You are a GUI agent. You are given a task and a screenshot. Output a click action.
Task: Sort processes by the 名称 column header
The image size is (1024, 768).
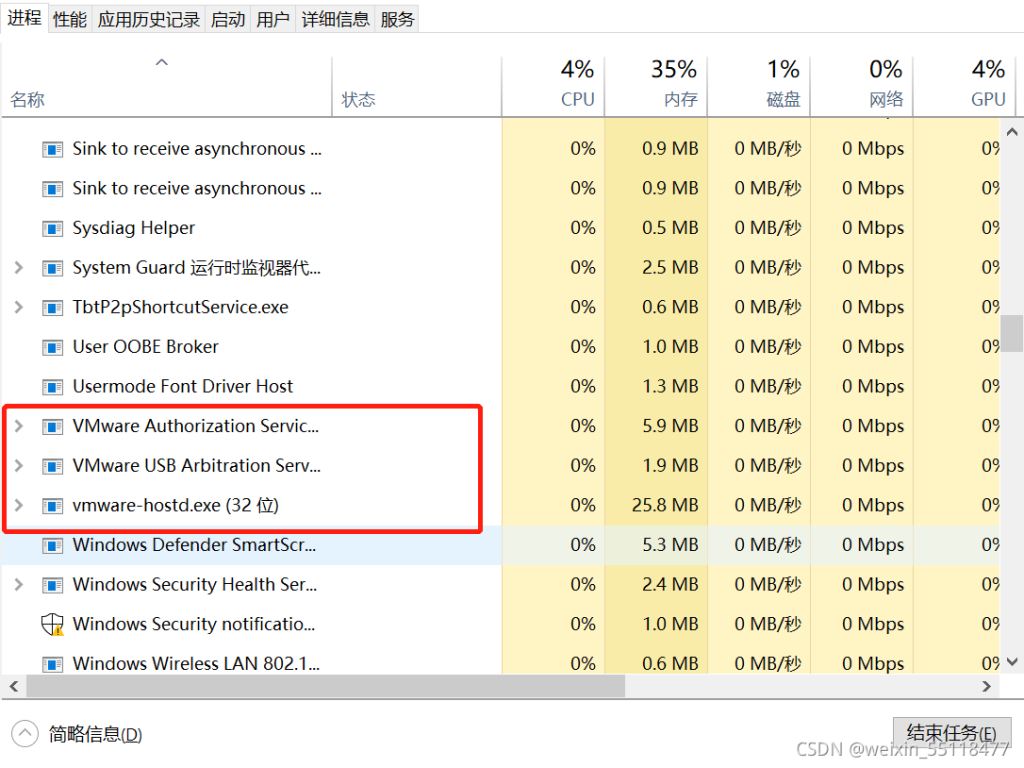(x=167, y=87)
